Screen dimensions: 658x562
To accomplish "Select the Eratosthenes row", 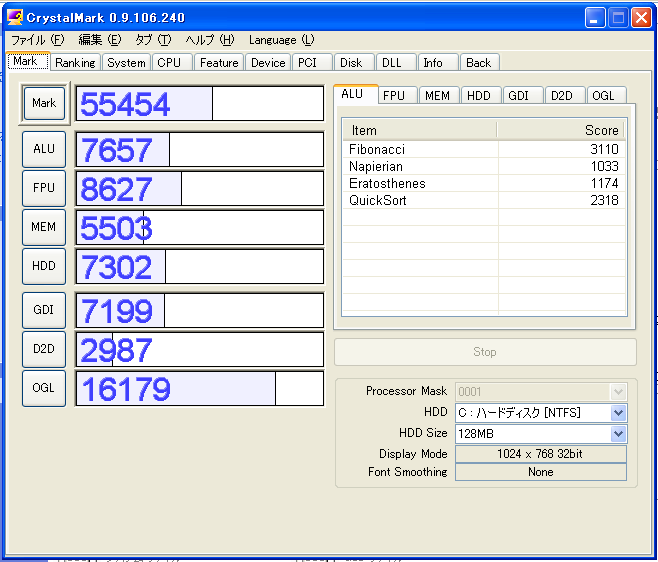I will 484,183.
